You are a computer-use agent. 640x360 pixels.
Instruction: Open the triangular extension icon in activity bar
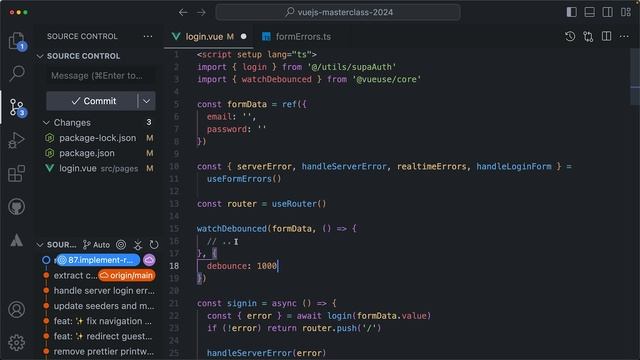tap(16, 240)
